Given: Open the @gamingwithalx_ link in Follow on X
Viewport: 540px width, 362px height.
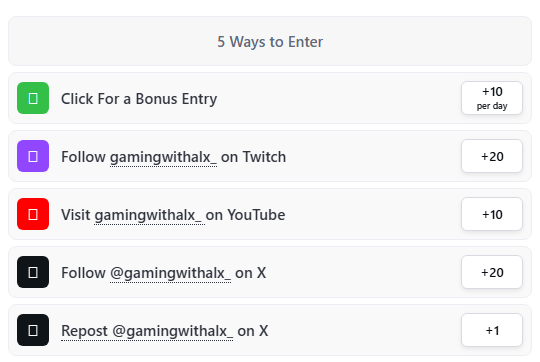Looking at the screenshot, I should coord(170,273).
